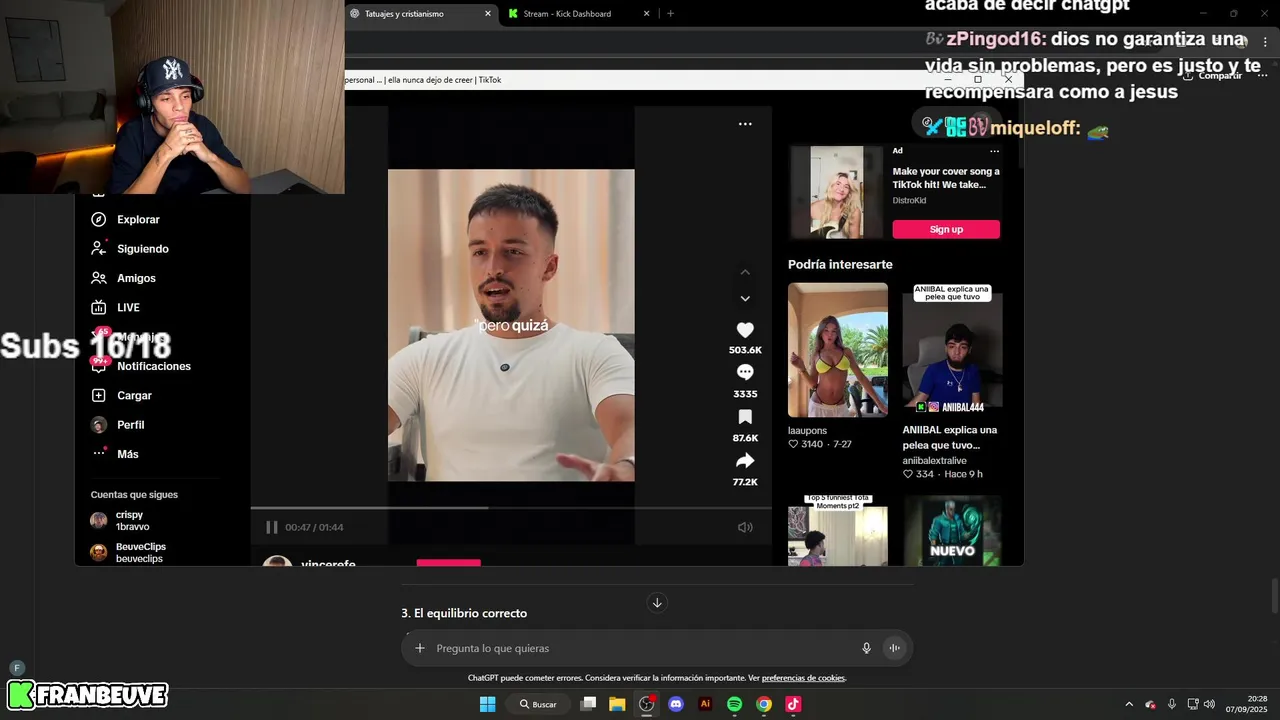Open preferencias de cookies link

click(x=803, y=678)
